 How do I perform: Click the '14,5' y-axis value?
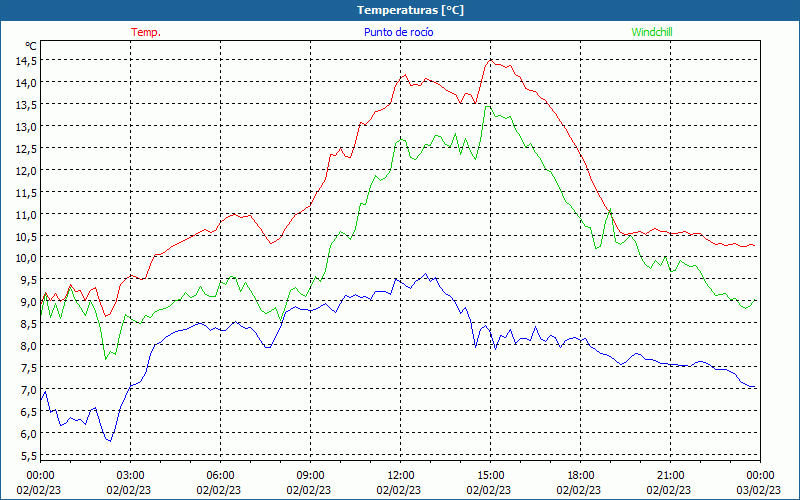[x=26, y=61]
